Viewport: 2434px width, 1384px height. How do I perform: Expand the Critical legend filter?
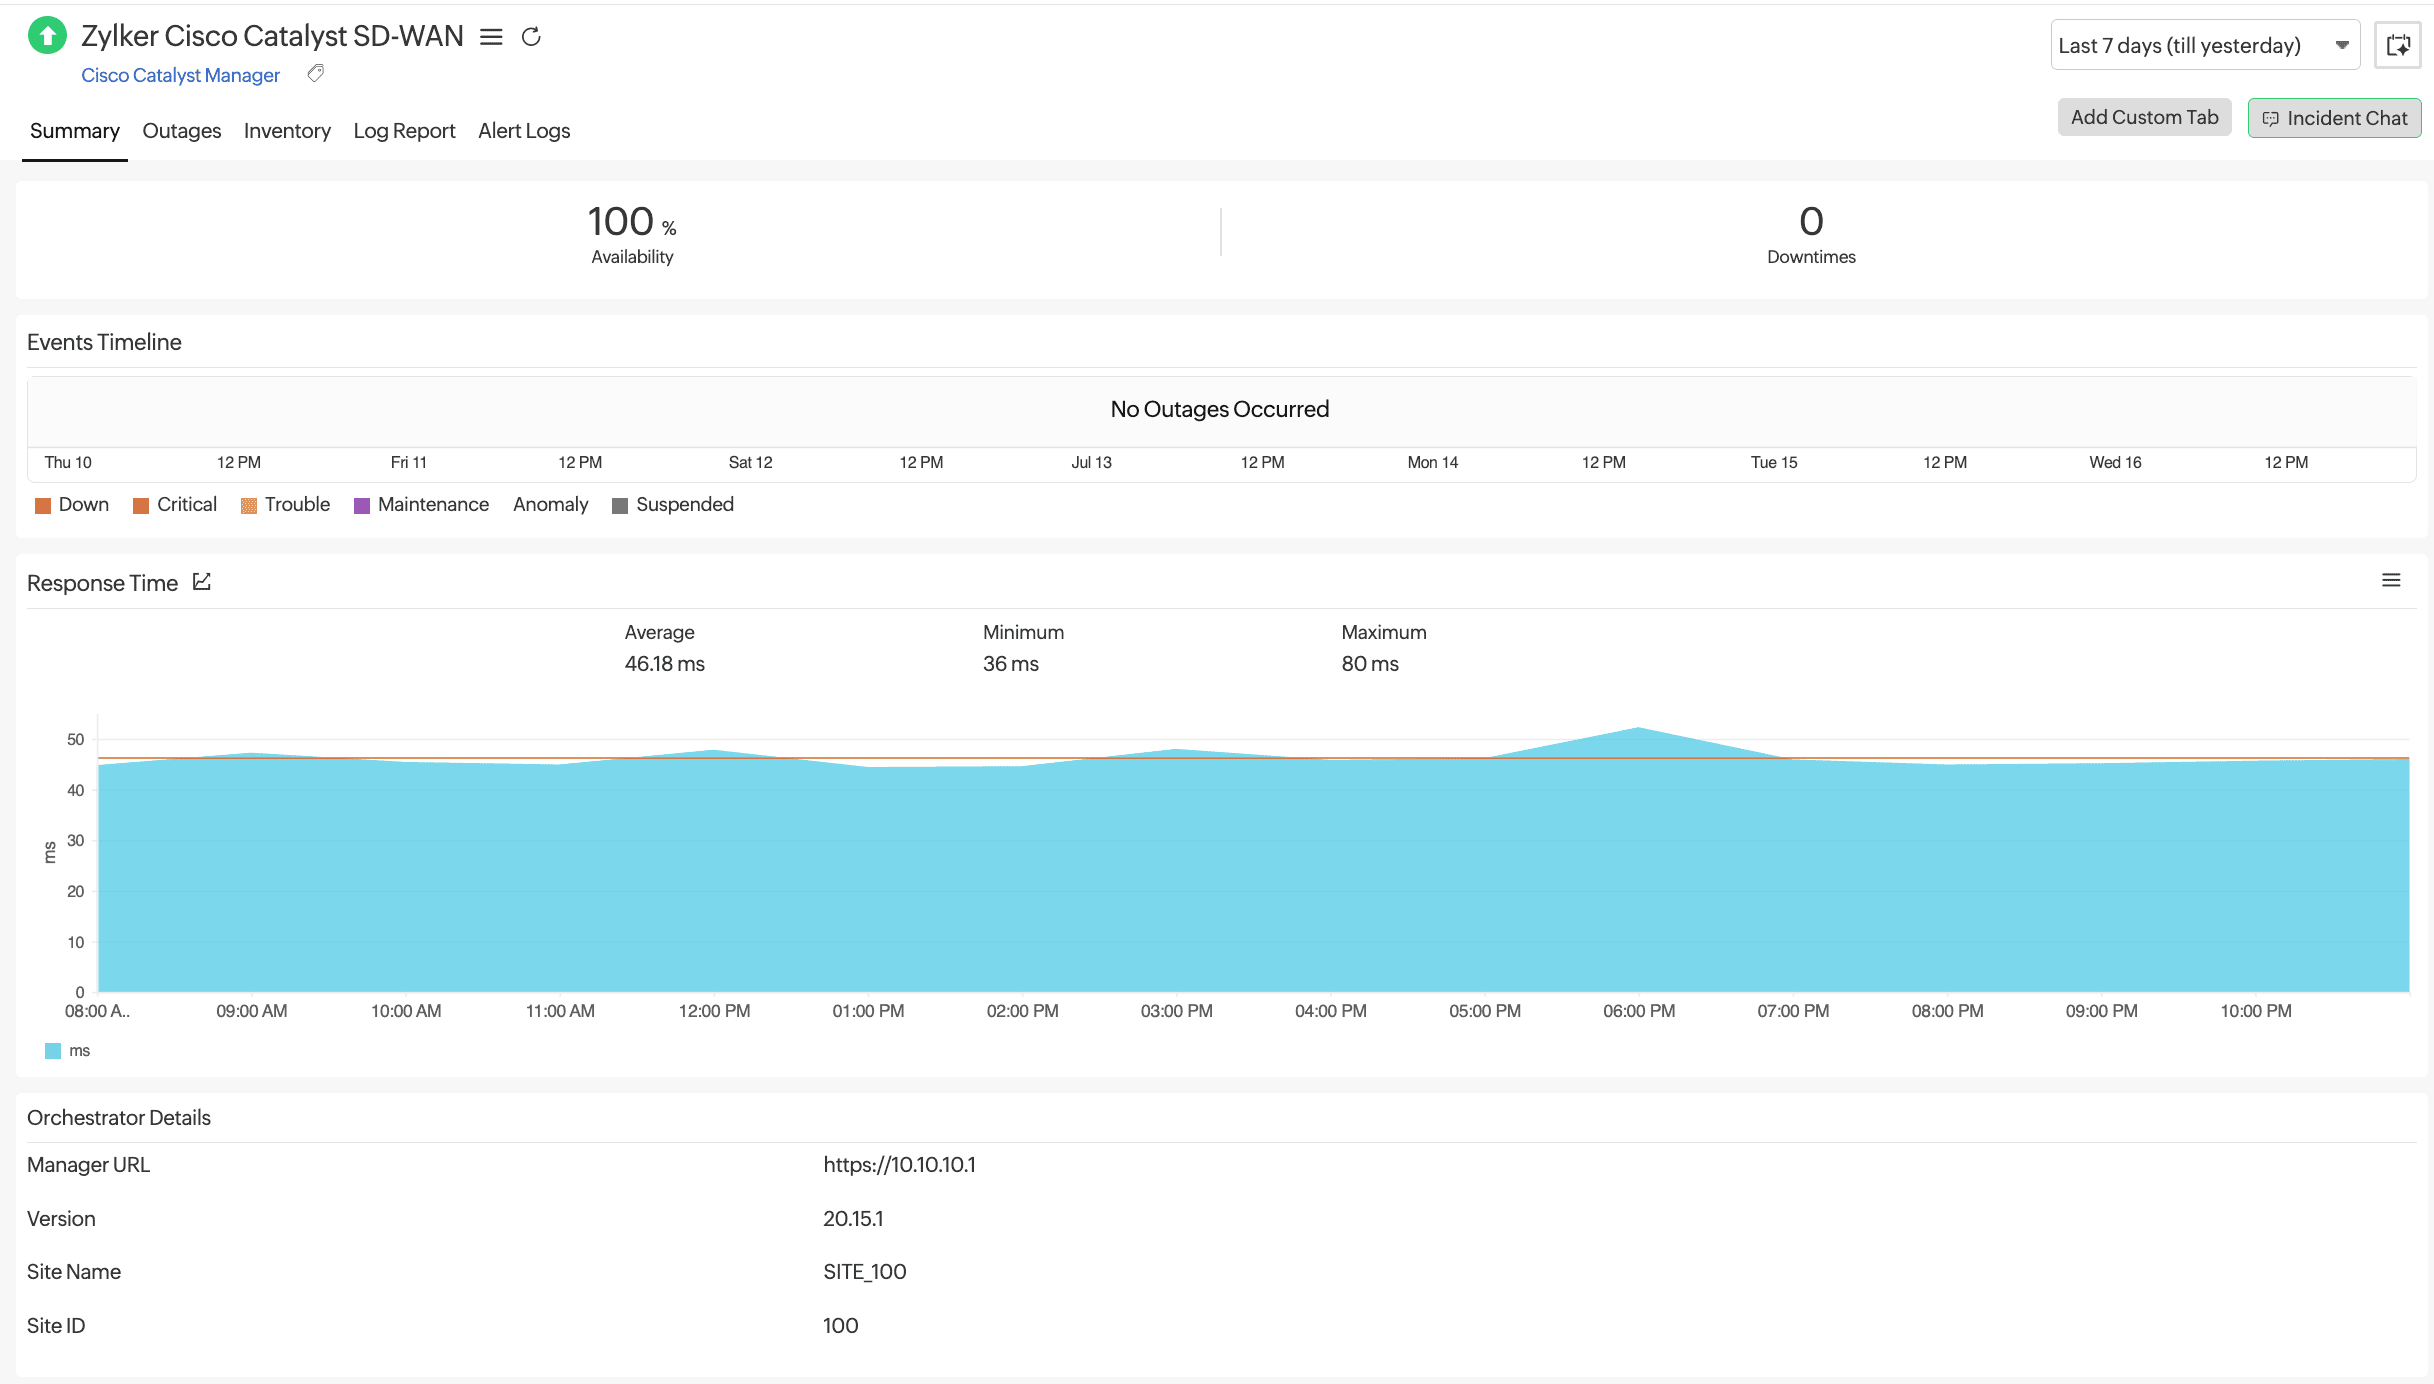[x=174, y=504]
